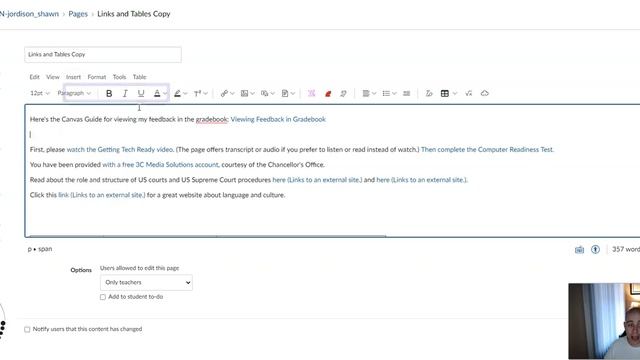Apply the background highlight color

(x=177, y=93)
